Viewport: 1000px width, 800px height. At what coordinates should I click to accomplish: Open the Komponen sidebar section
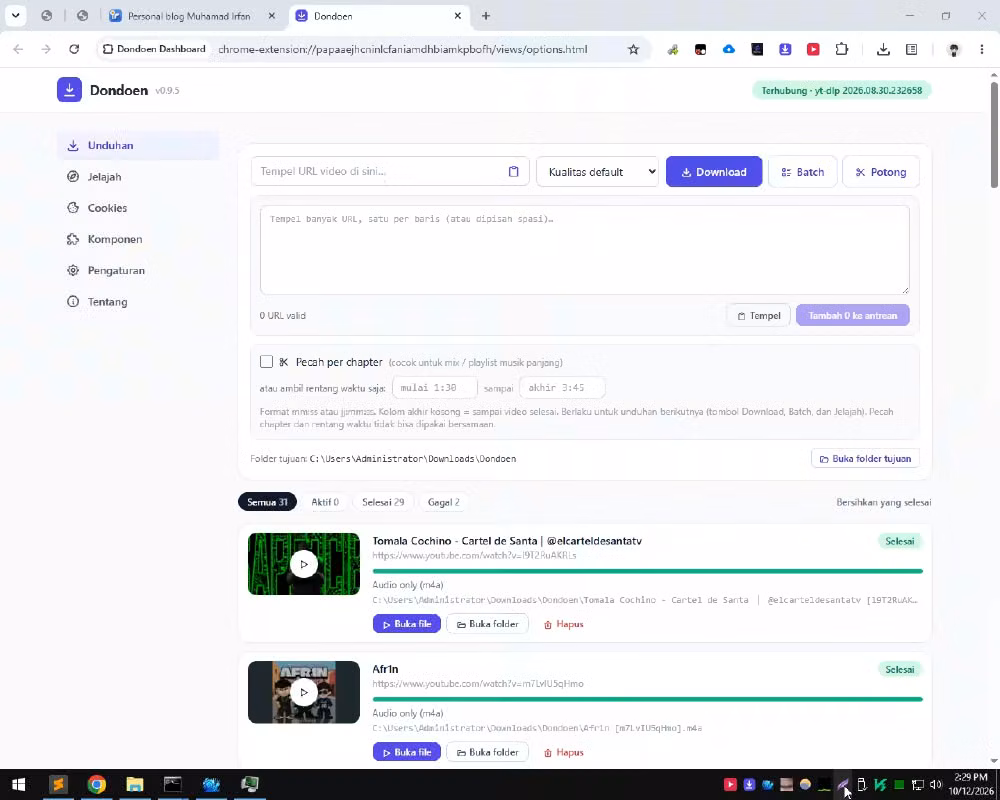138,239
